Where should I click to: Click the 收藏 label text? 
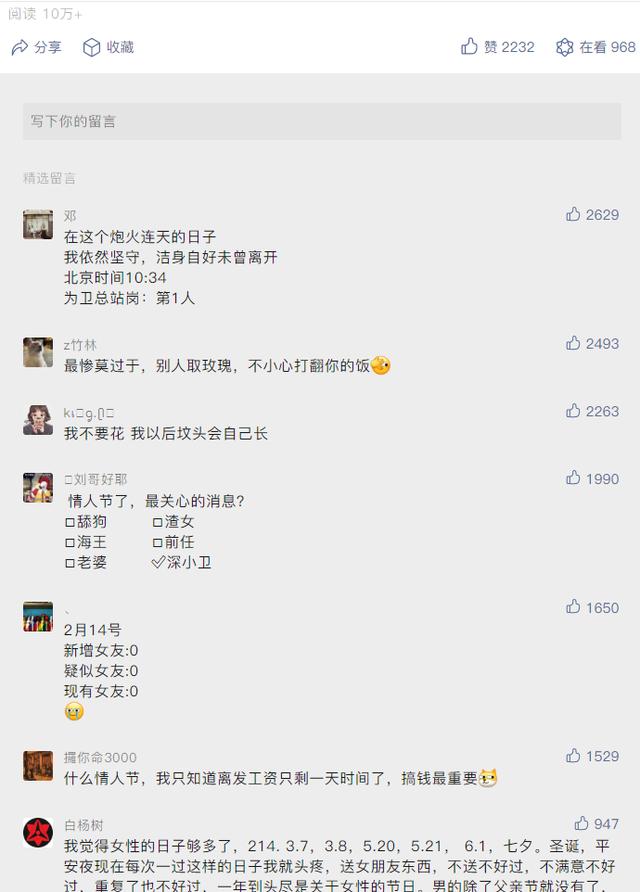click(x=120, y=47)
